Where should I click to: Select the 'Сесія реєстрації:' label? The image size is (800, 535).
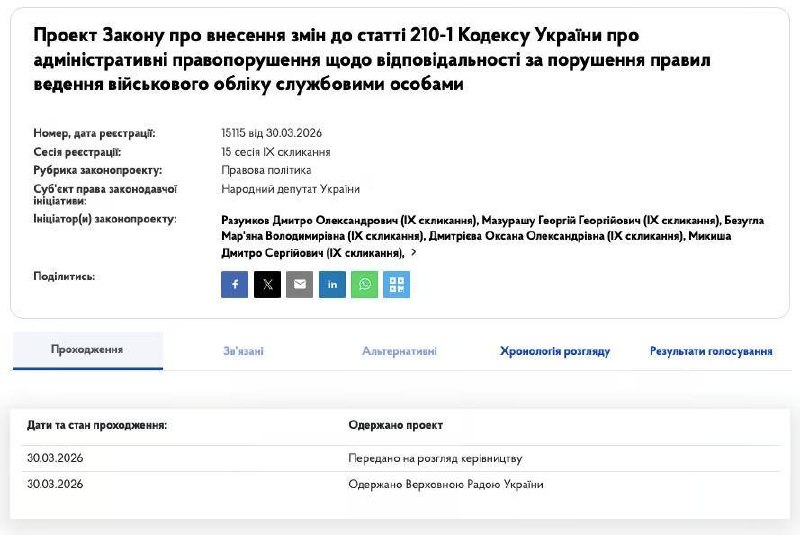point(77,152)
